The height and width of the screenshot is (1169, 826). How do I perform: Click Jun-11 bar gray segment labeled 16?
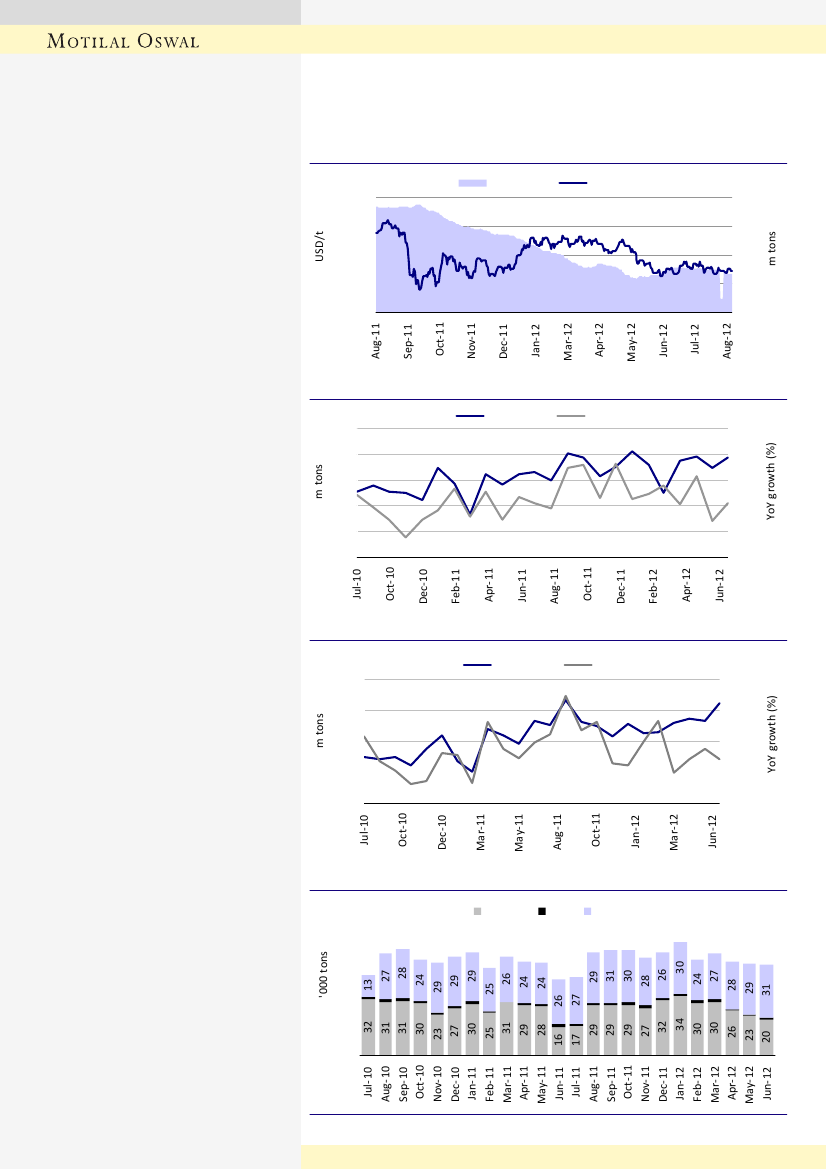[x=559, y=1041]
